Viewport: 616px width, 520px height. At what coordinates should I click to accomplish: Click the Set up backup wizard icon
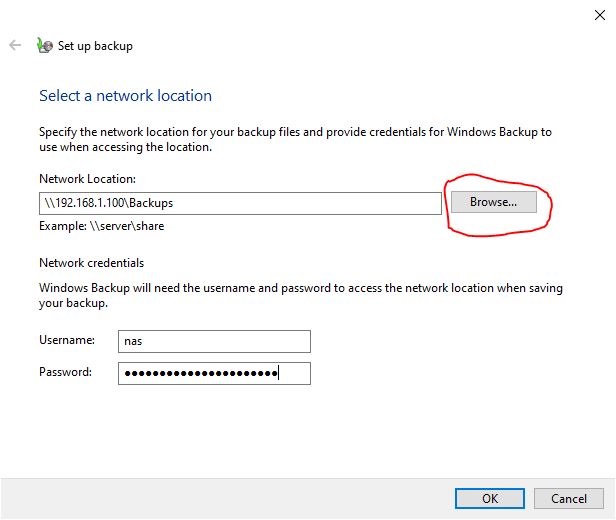[x=45, y=46]
